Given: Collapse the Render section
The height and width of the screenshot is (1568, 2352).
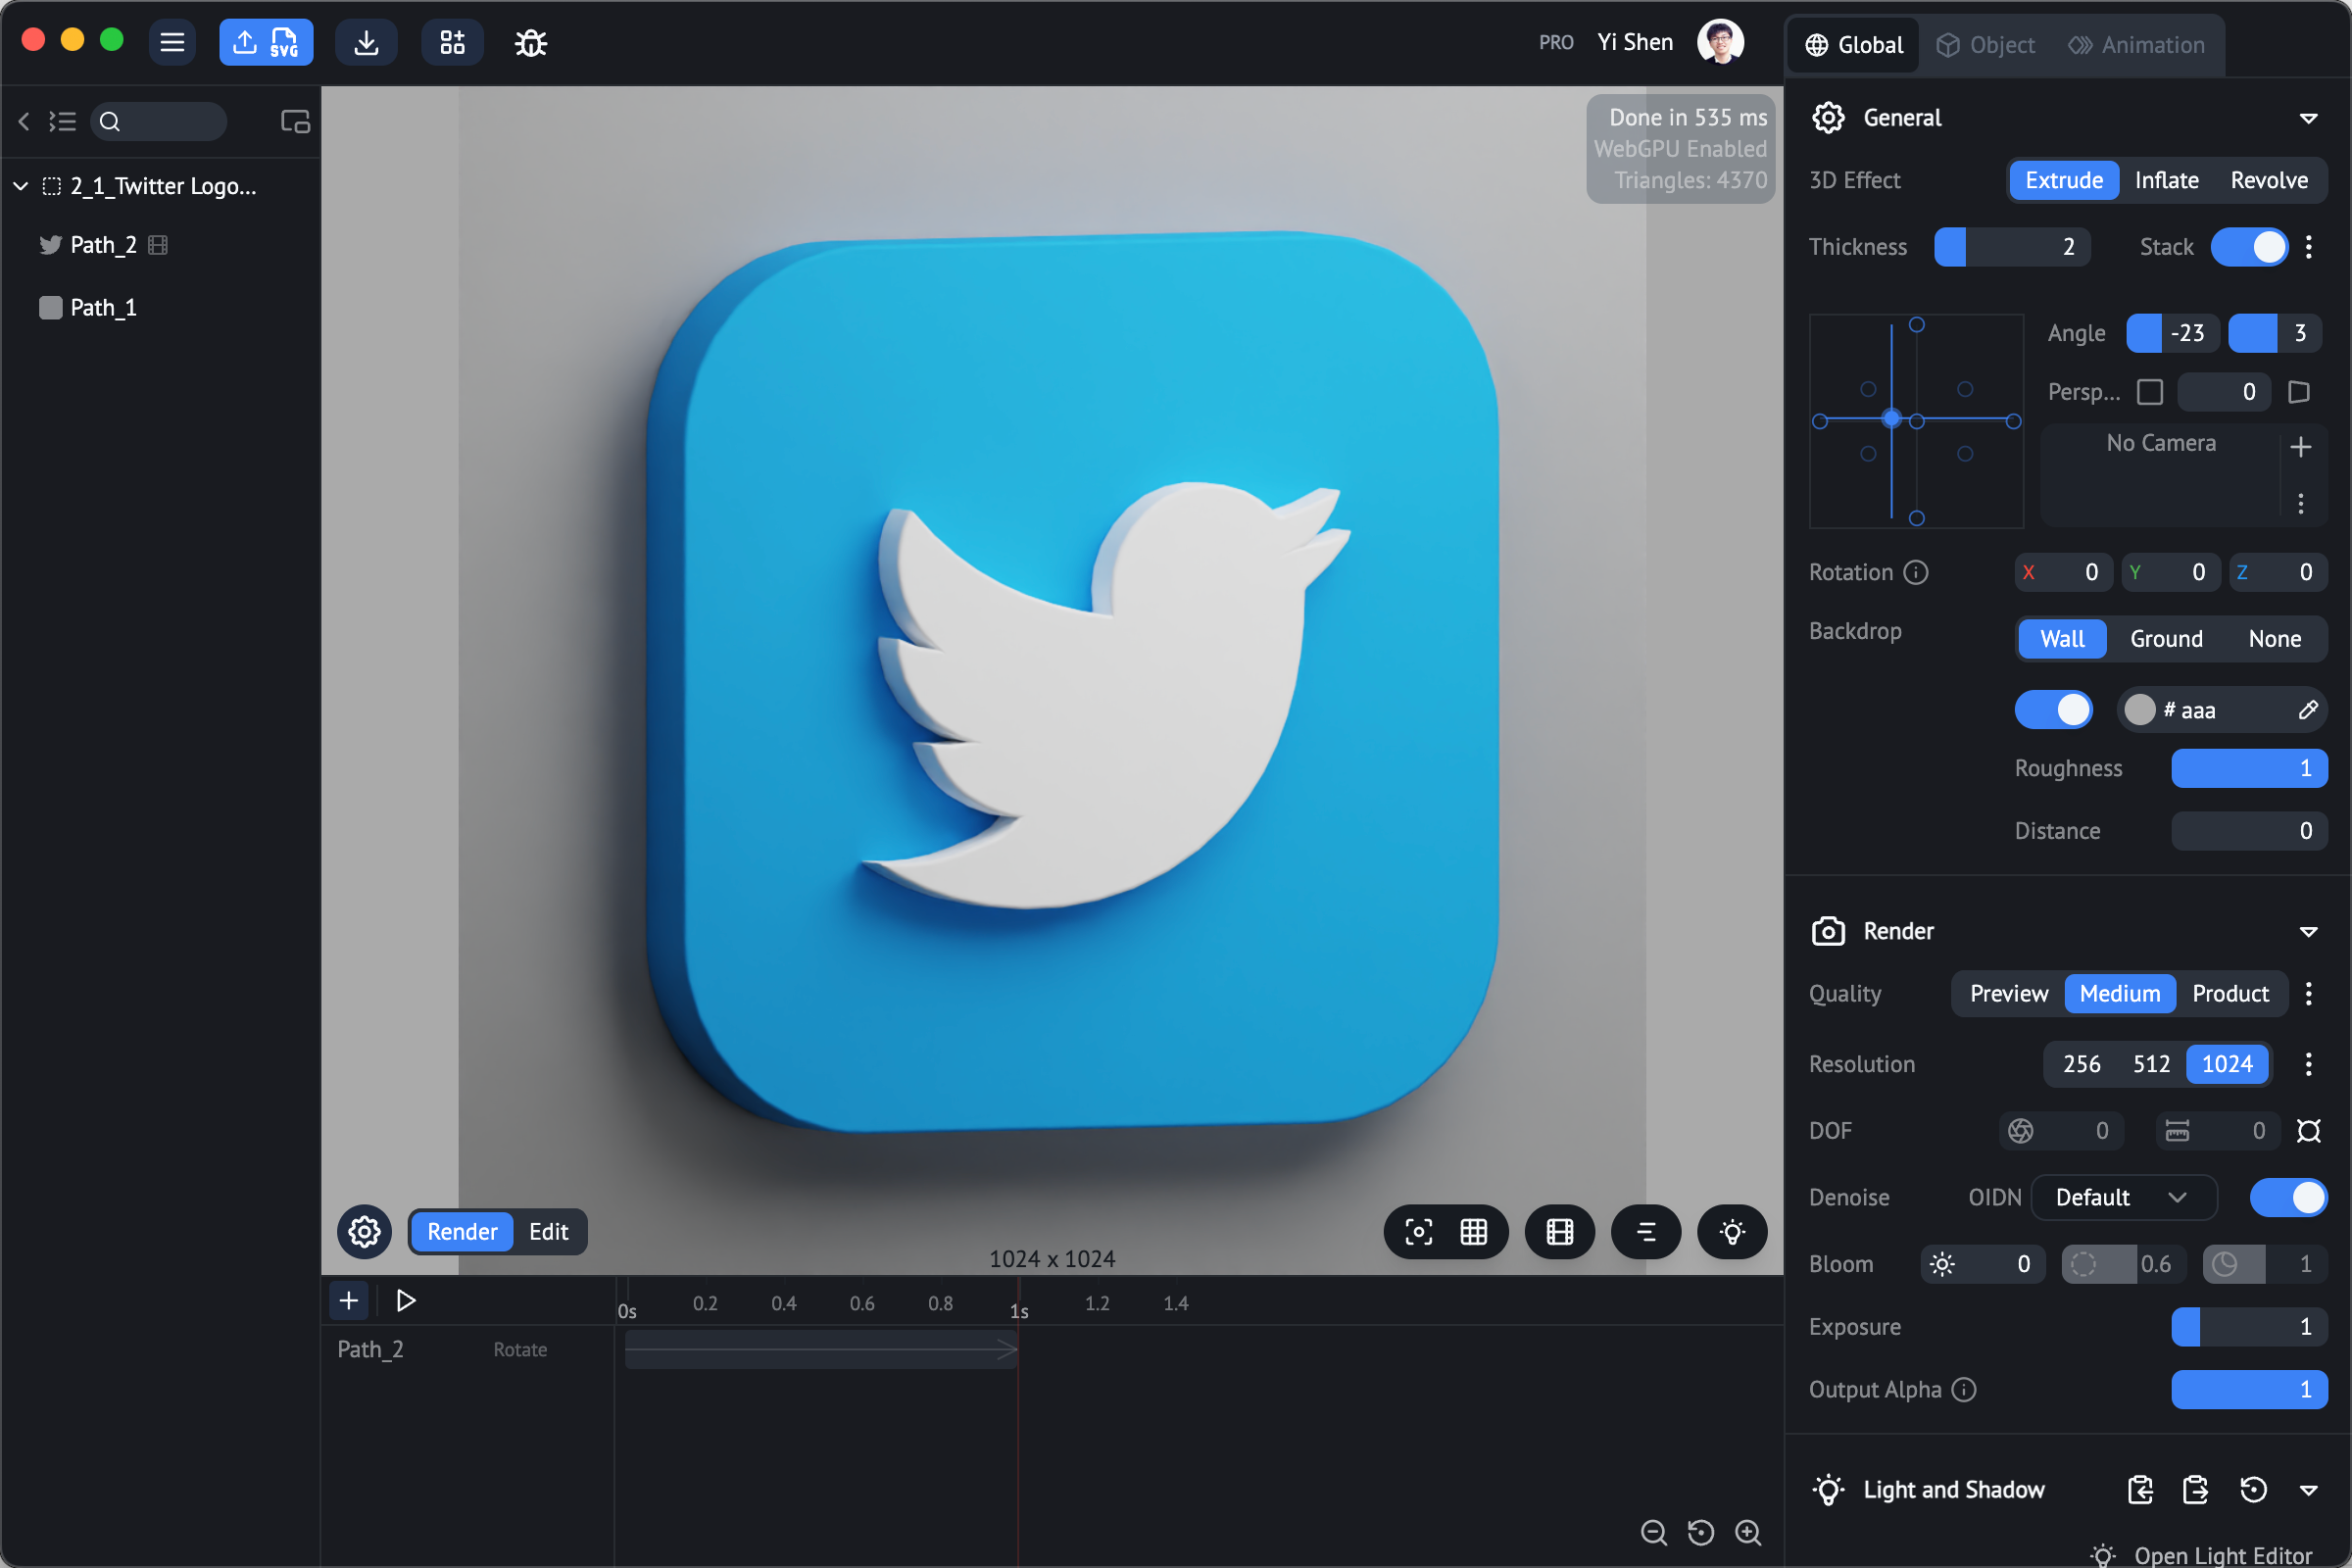Looking at the screenshot, I should click(2309, 932).
